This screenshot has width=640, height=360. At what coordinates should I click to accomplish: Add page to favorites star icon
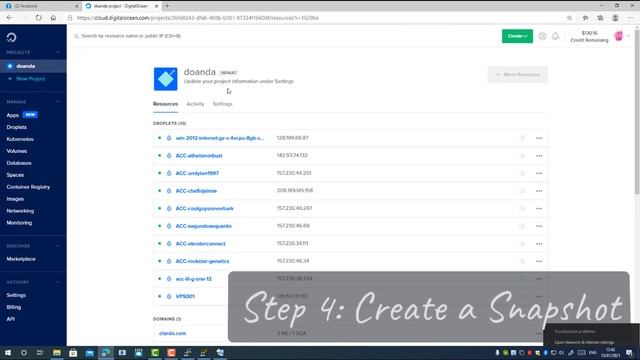[x=569, y=18]
